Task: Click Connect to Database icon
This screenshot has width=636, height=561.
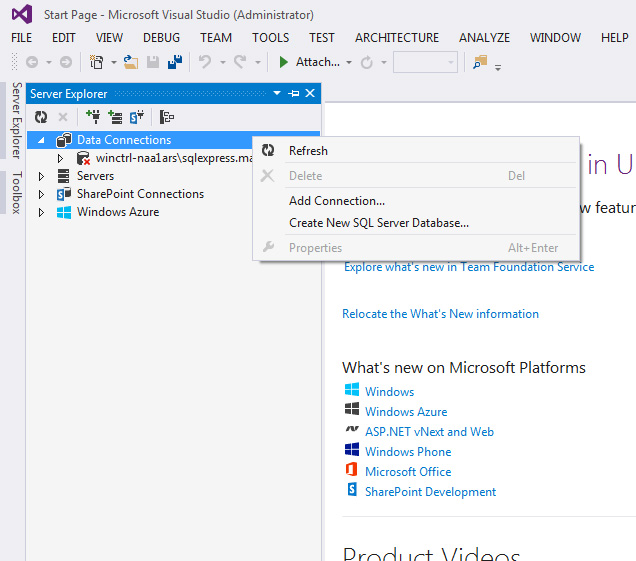Action: 93,117
